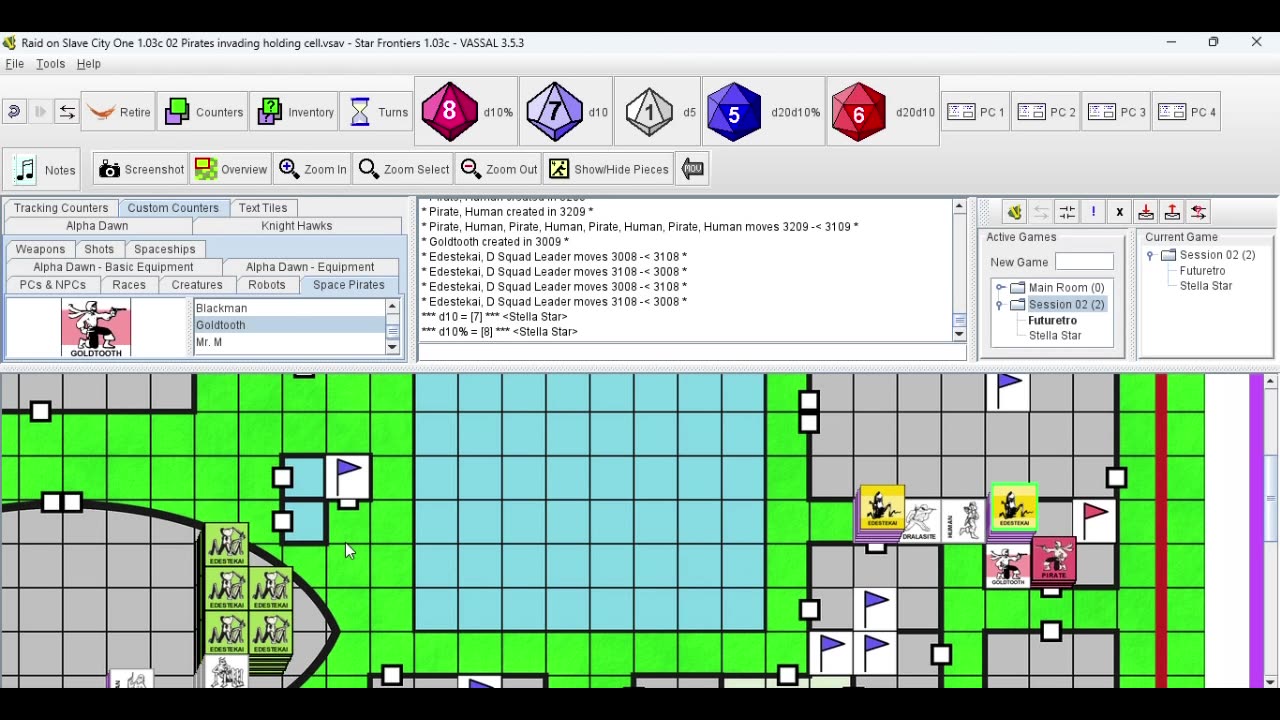Select the Knight Hawks tab
The image size is (1280, 720).
297,226
